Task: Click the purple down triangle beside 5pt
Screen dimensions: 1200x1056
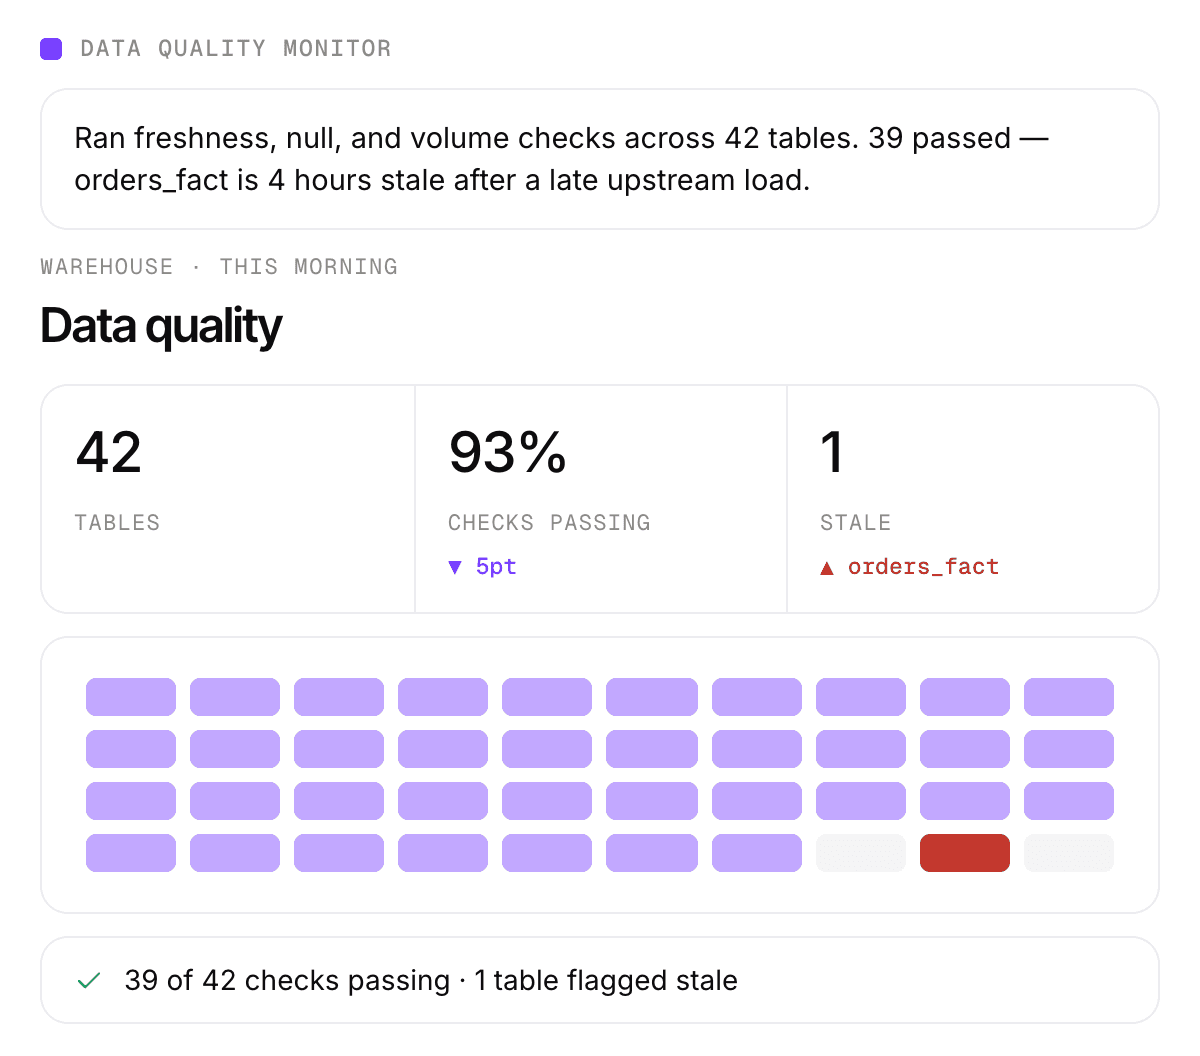Action: pyautogui.click(x=455, y=567)
